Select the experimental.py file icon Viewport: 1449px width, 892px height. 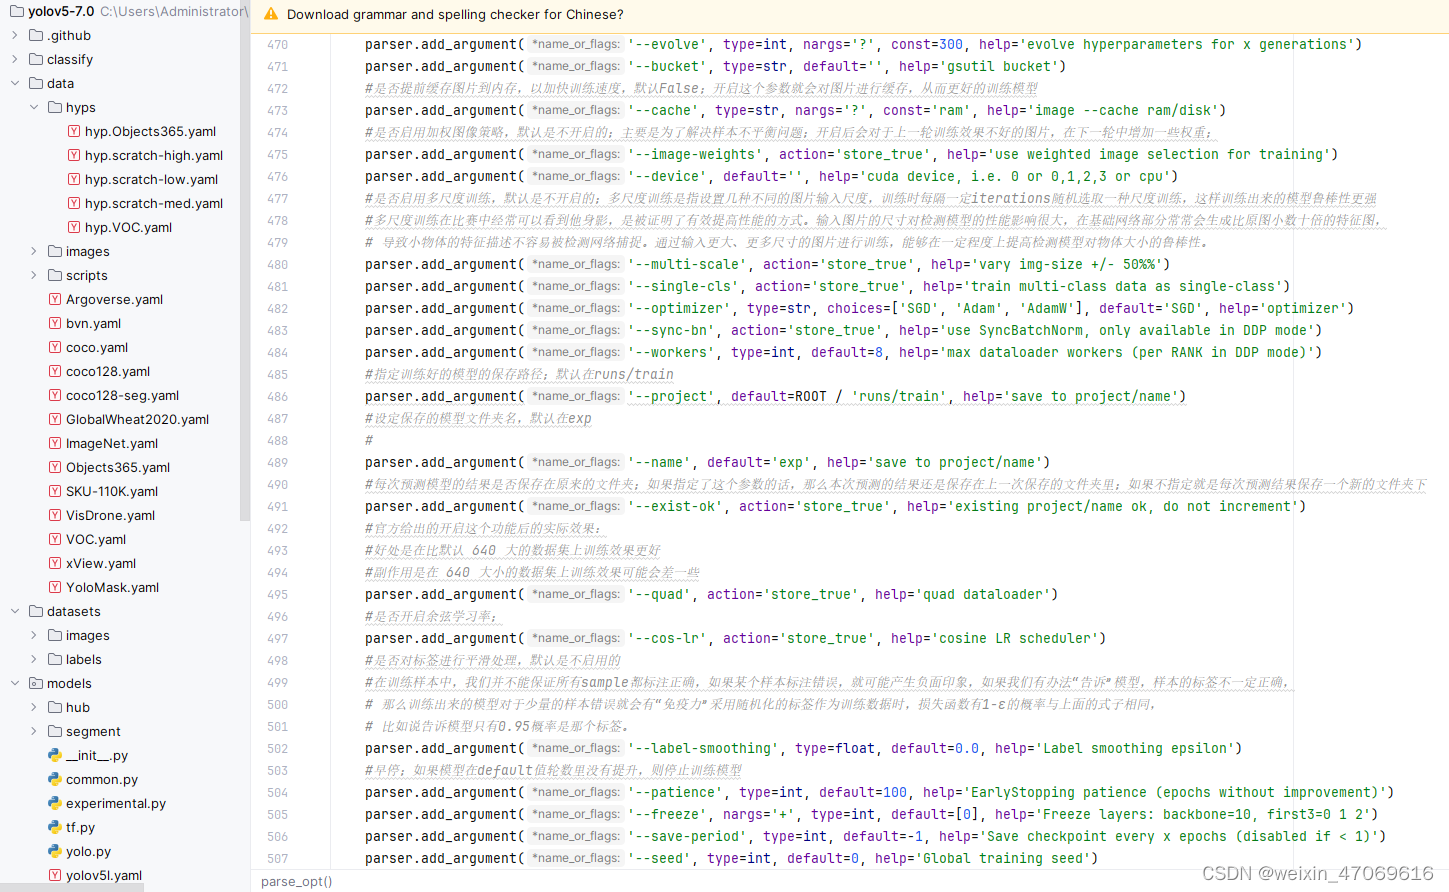click(56, 803)
